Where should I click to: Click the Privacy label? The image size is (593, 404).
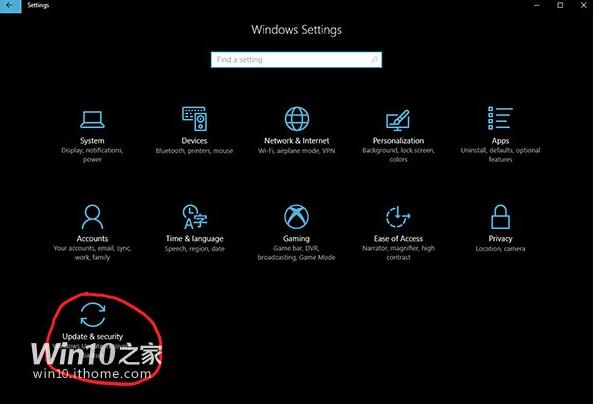500,239
